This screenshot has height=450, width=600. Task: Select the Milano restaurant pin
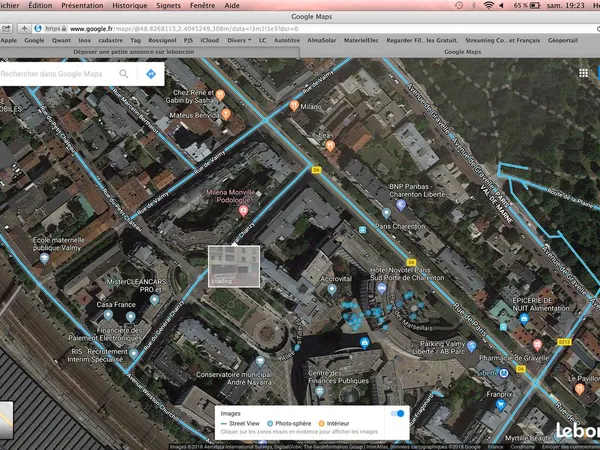tap(294, 105)
